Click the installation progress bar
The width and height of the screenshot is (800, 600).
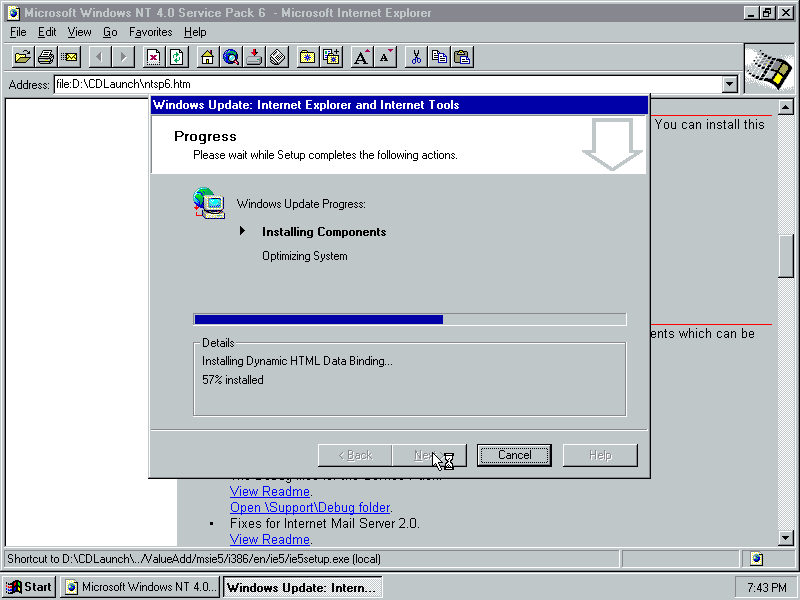[x=409, y=319]
